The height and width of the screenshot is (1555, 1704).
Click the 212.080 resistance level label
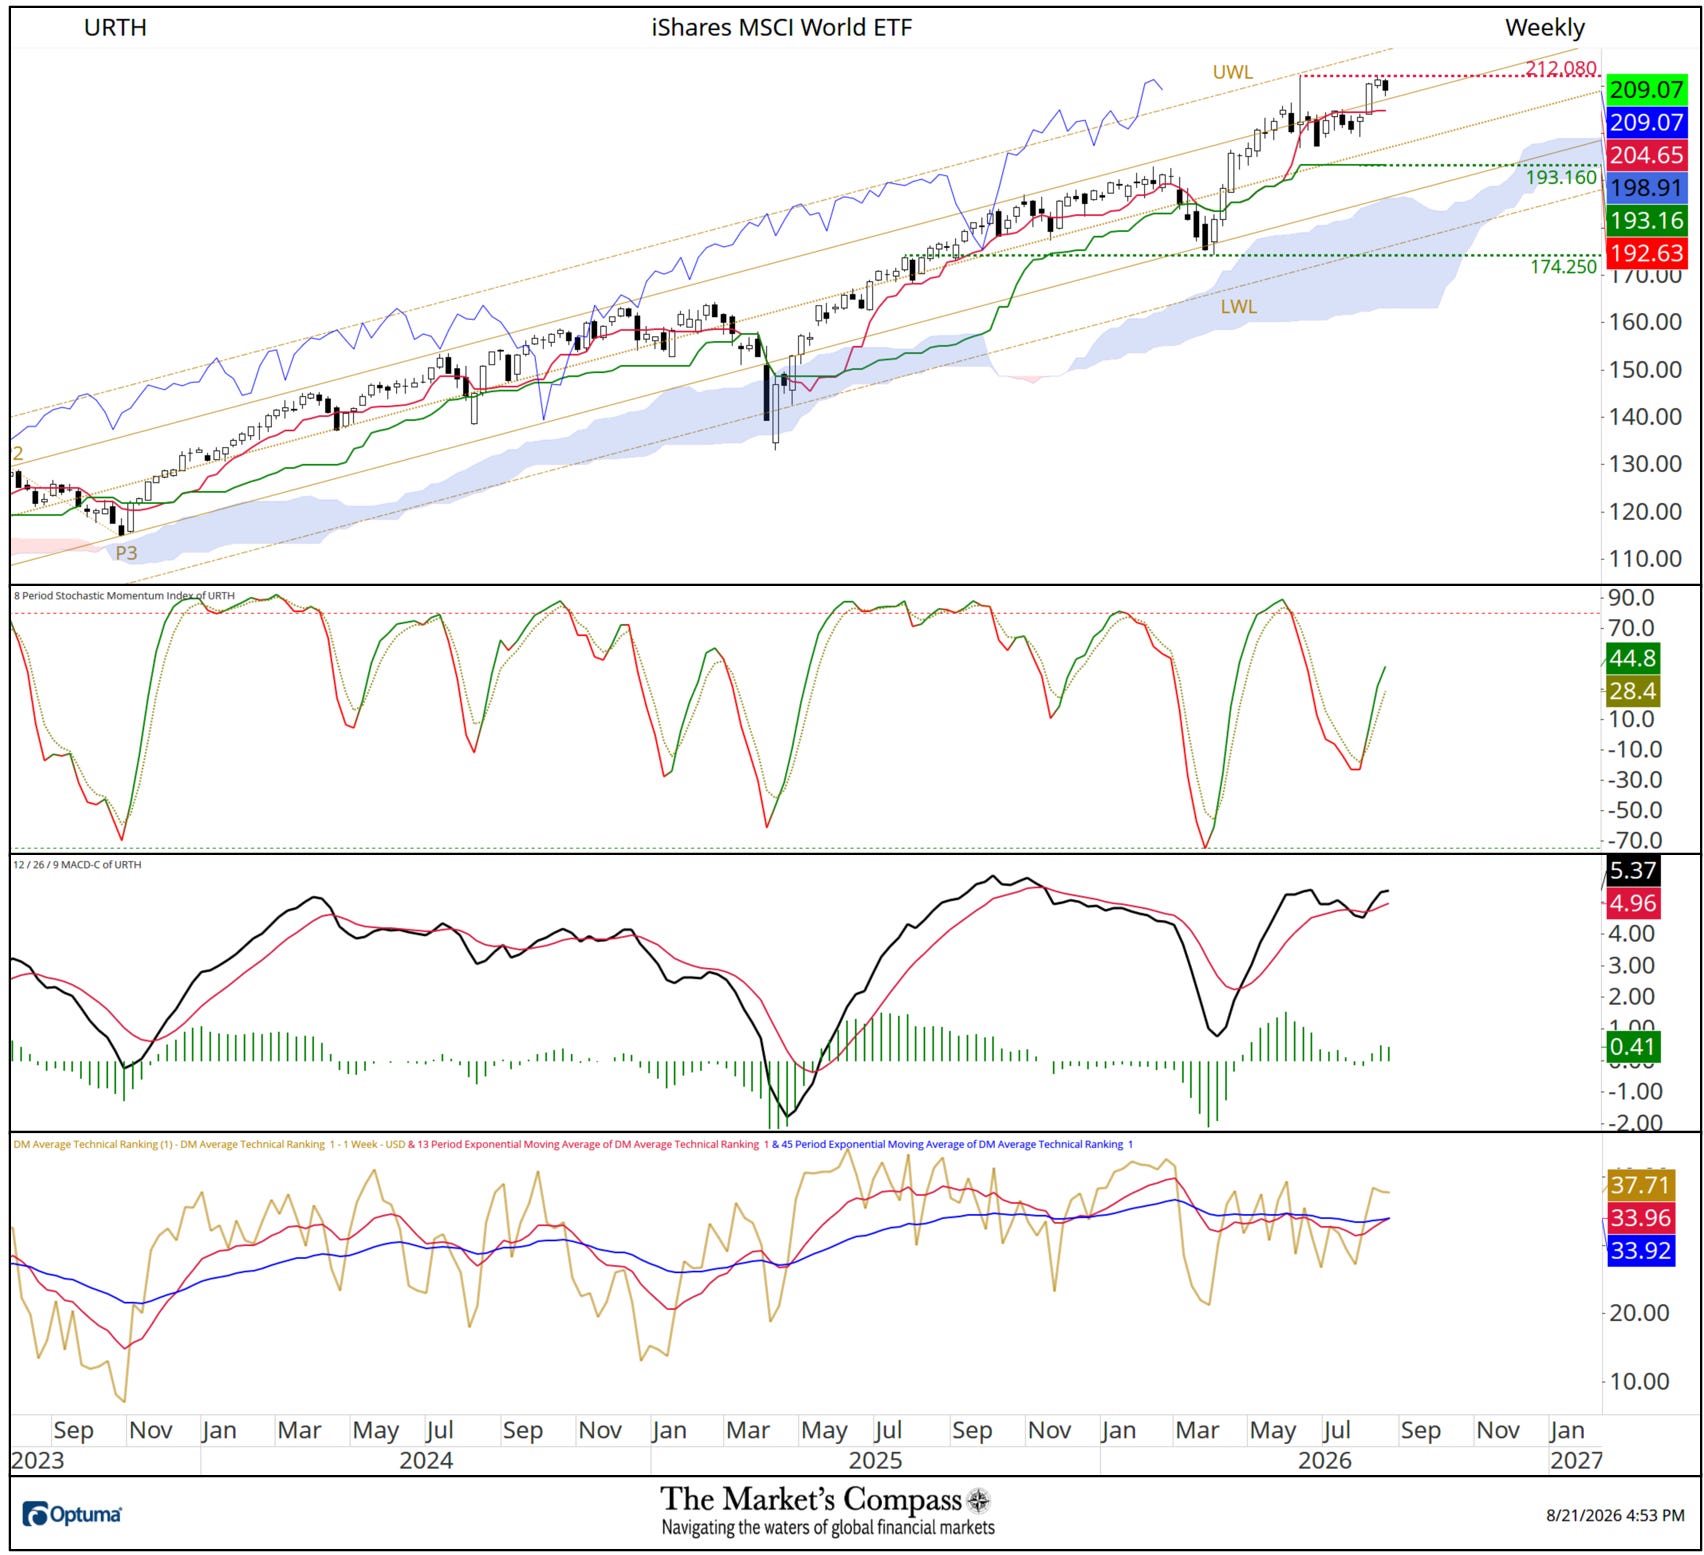coord(1561,68)
